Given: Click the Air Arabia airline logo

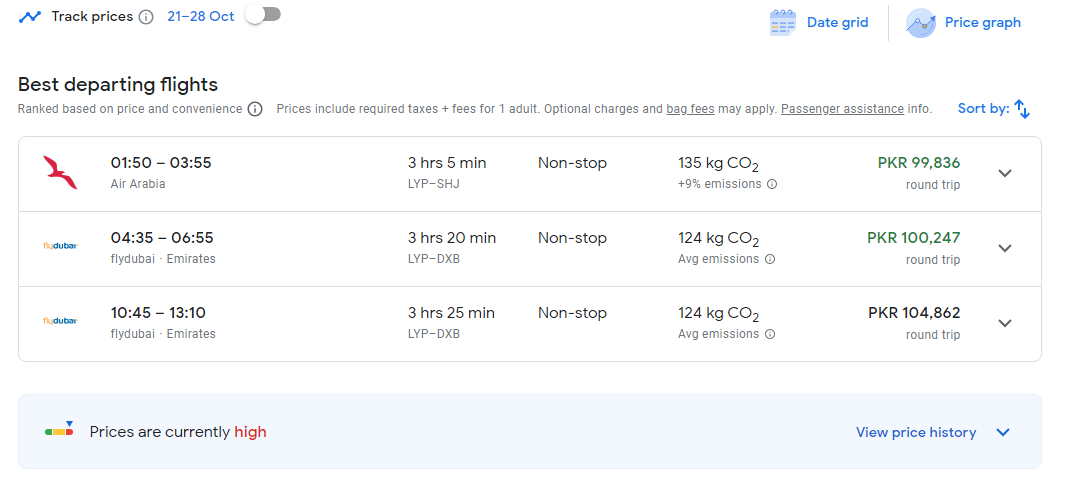Looking at the screenshot, I should [60, 173].
